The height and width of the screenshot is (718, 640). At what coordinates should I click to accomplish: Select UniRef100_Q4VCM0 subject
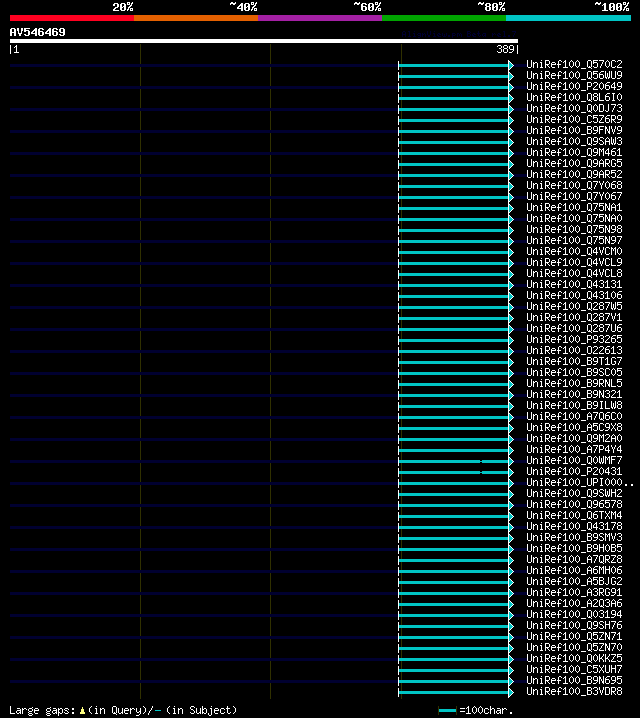click(574, 251)
